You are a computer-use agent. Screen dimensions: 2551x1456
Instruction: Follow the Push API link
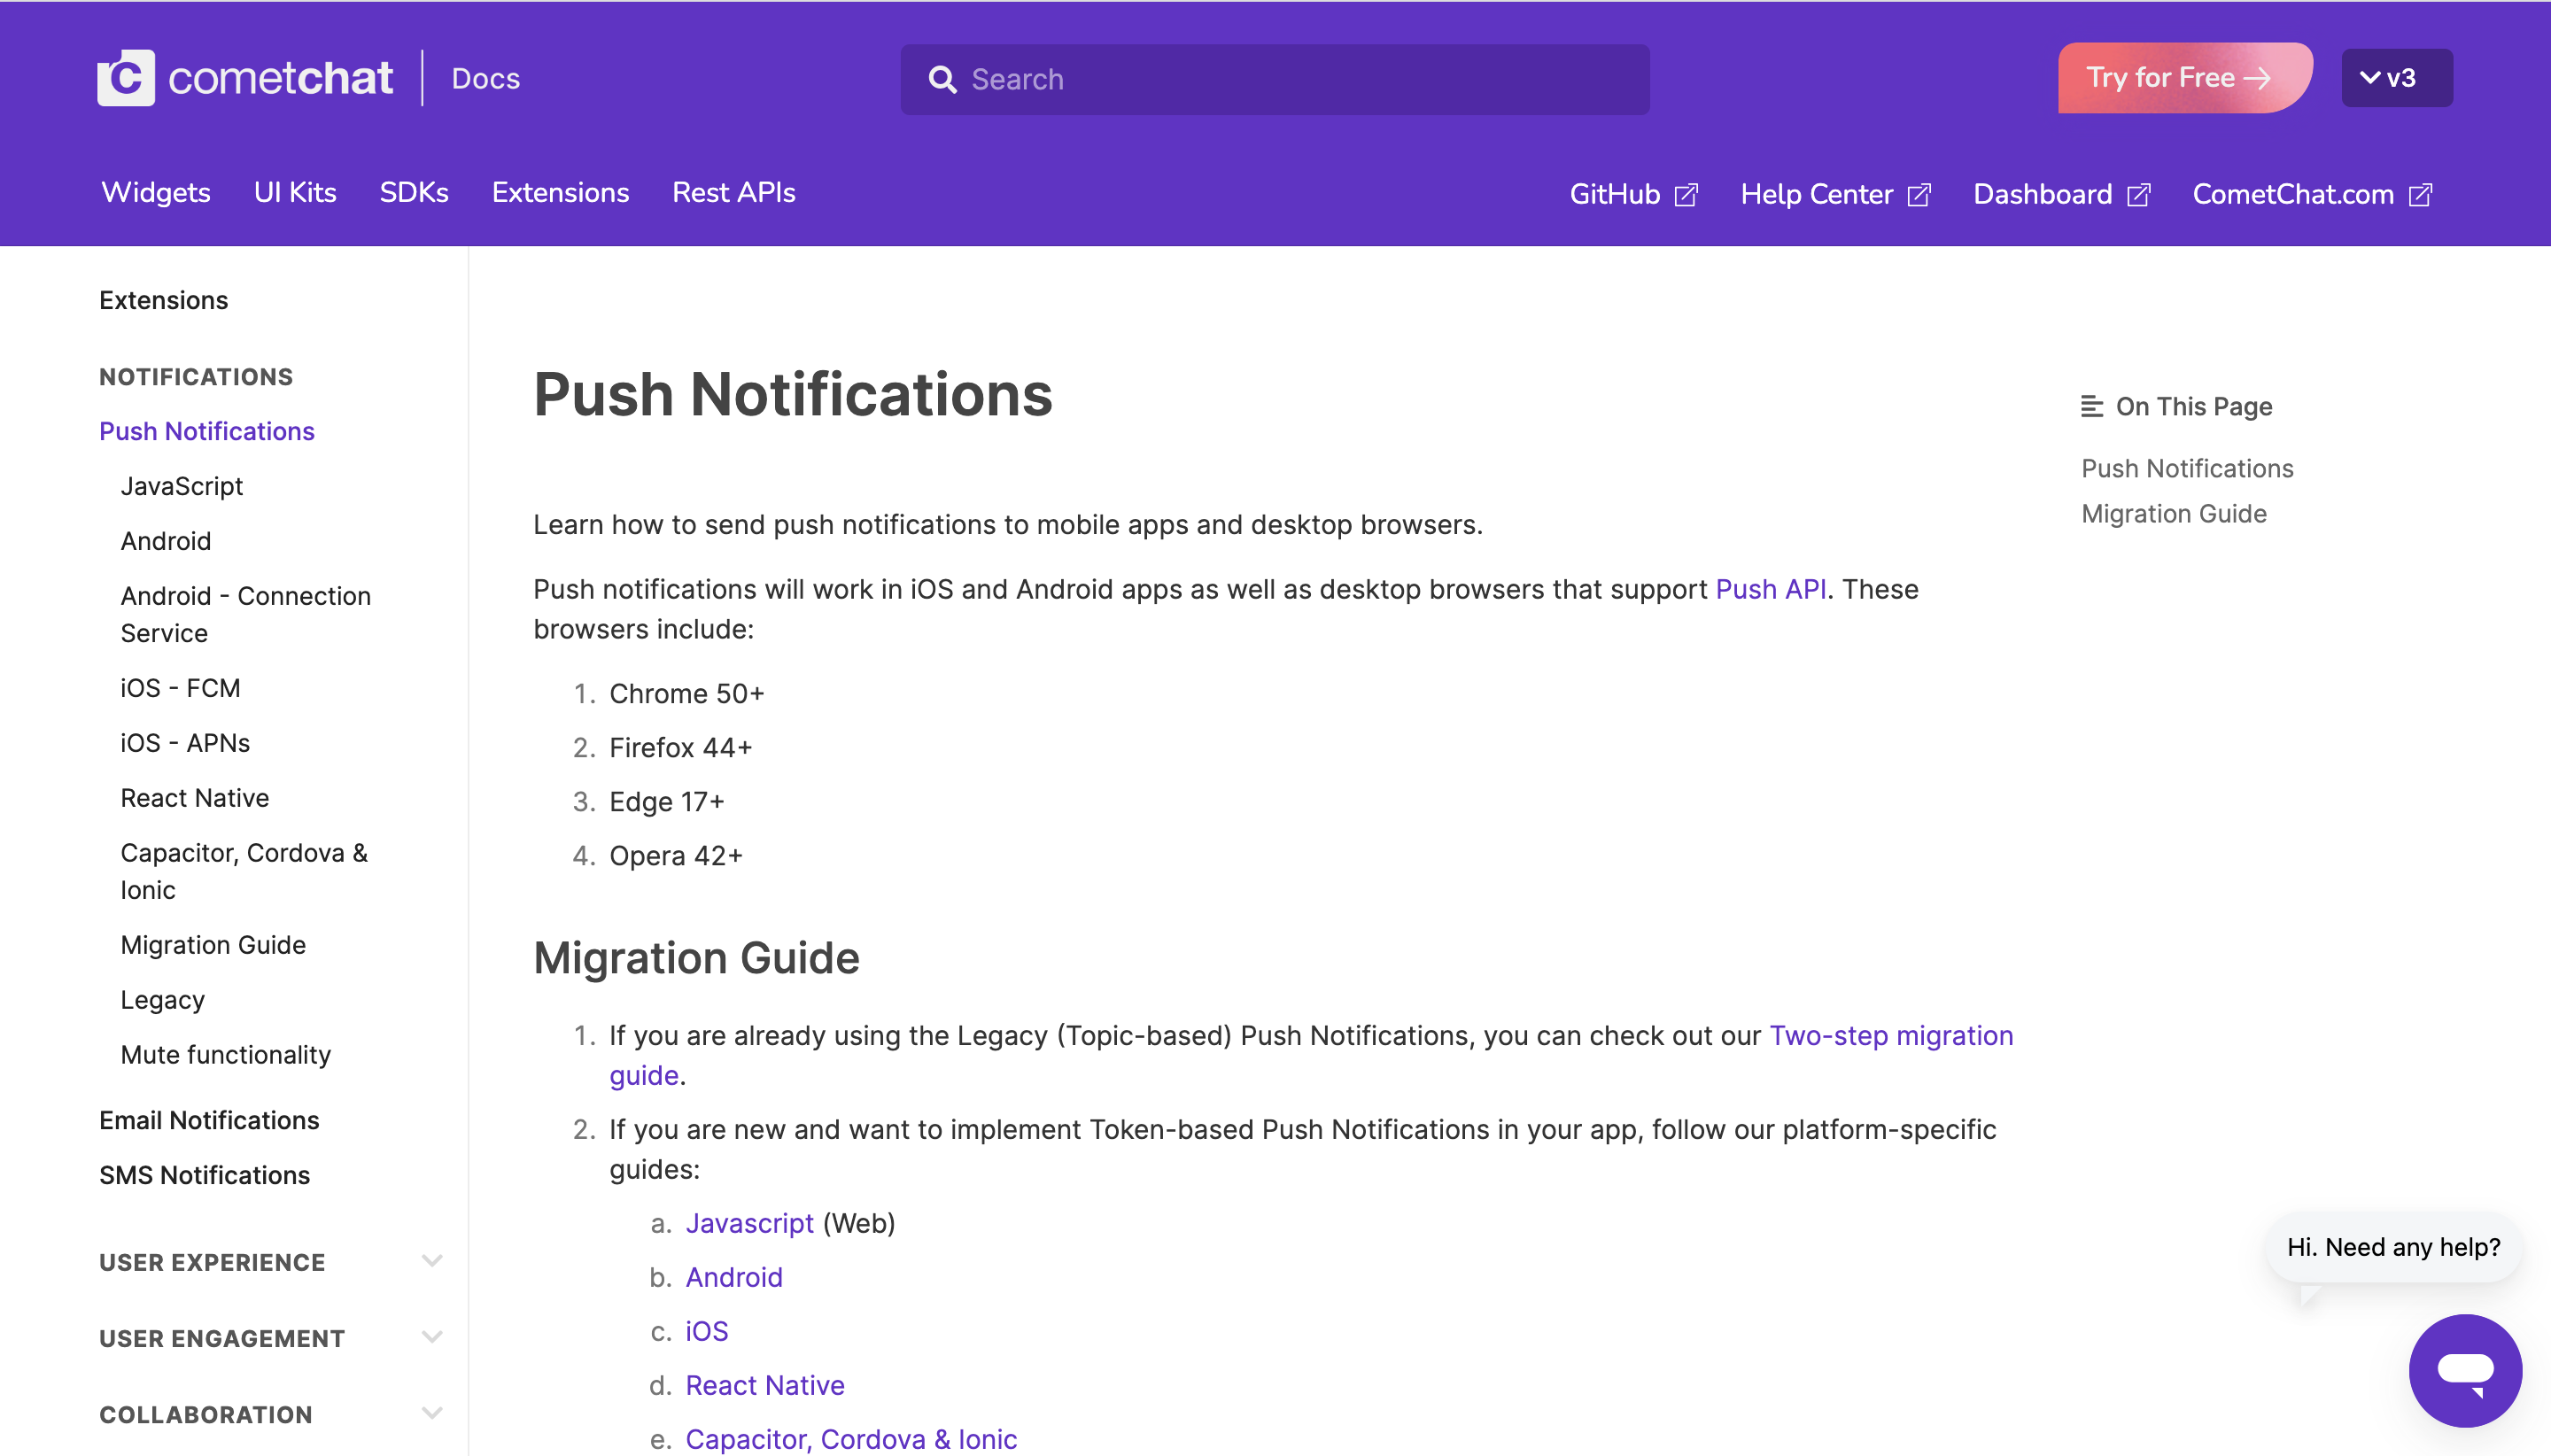(x=1770, y=589)
